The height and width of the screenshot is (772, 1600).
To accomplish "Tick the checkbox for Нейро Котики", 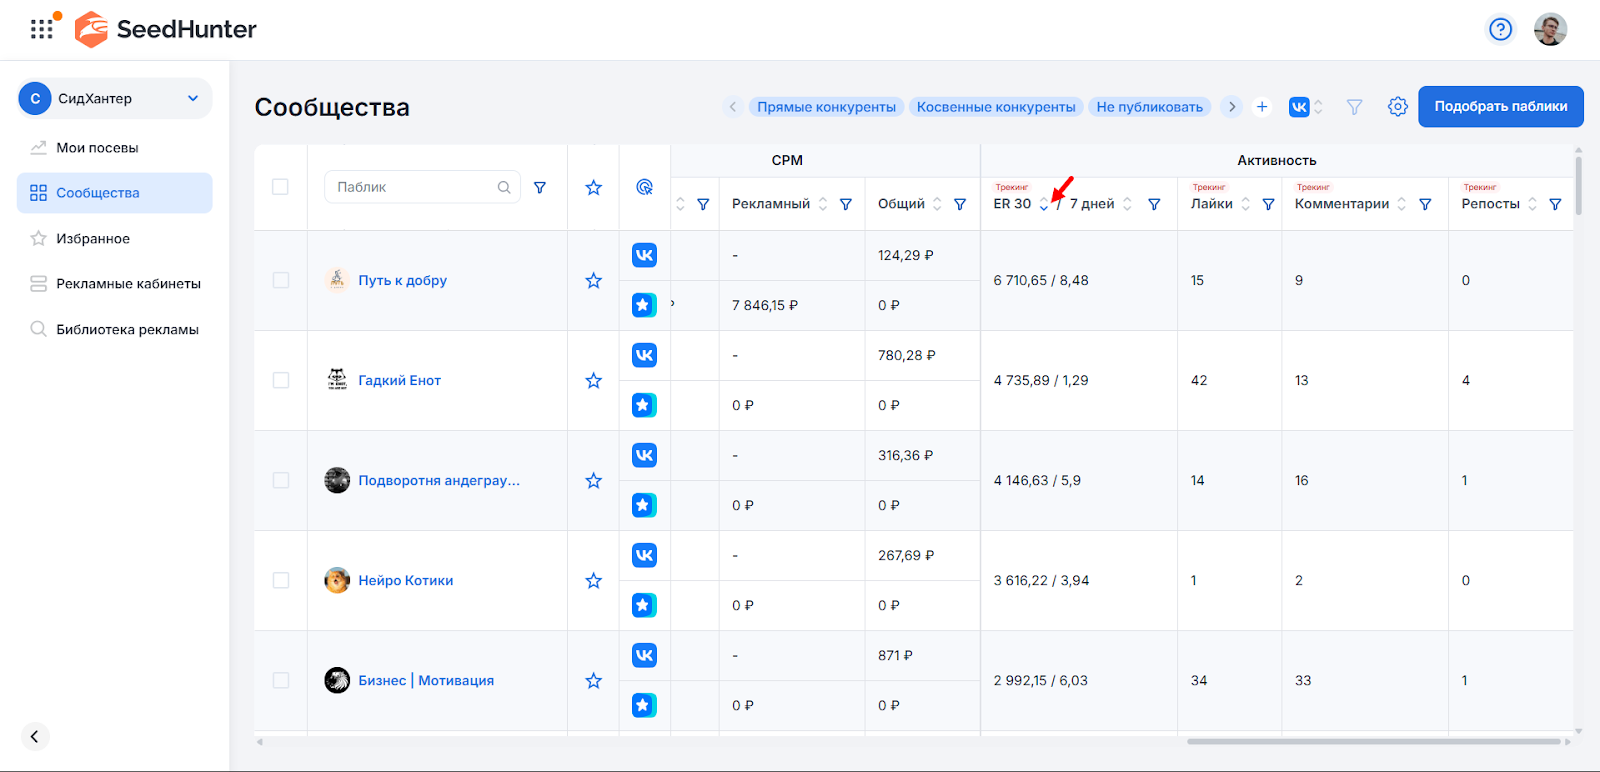I will (281, 581).
